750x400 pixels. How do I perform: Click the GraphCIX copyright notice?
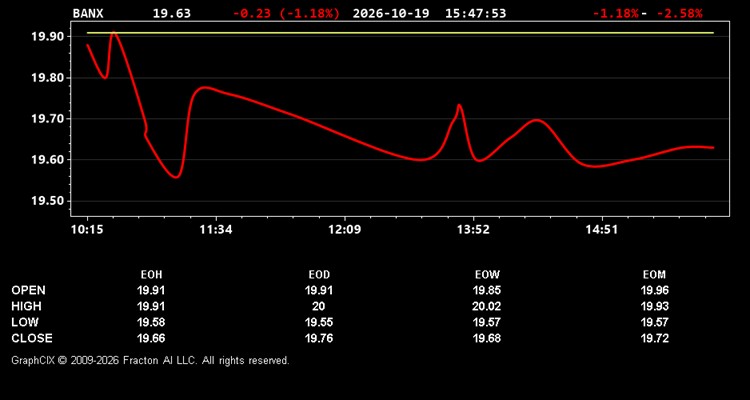150,360
